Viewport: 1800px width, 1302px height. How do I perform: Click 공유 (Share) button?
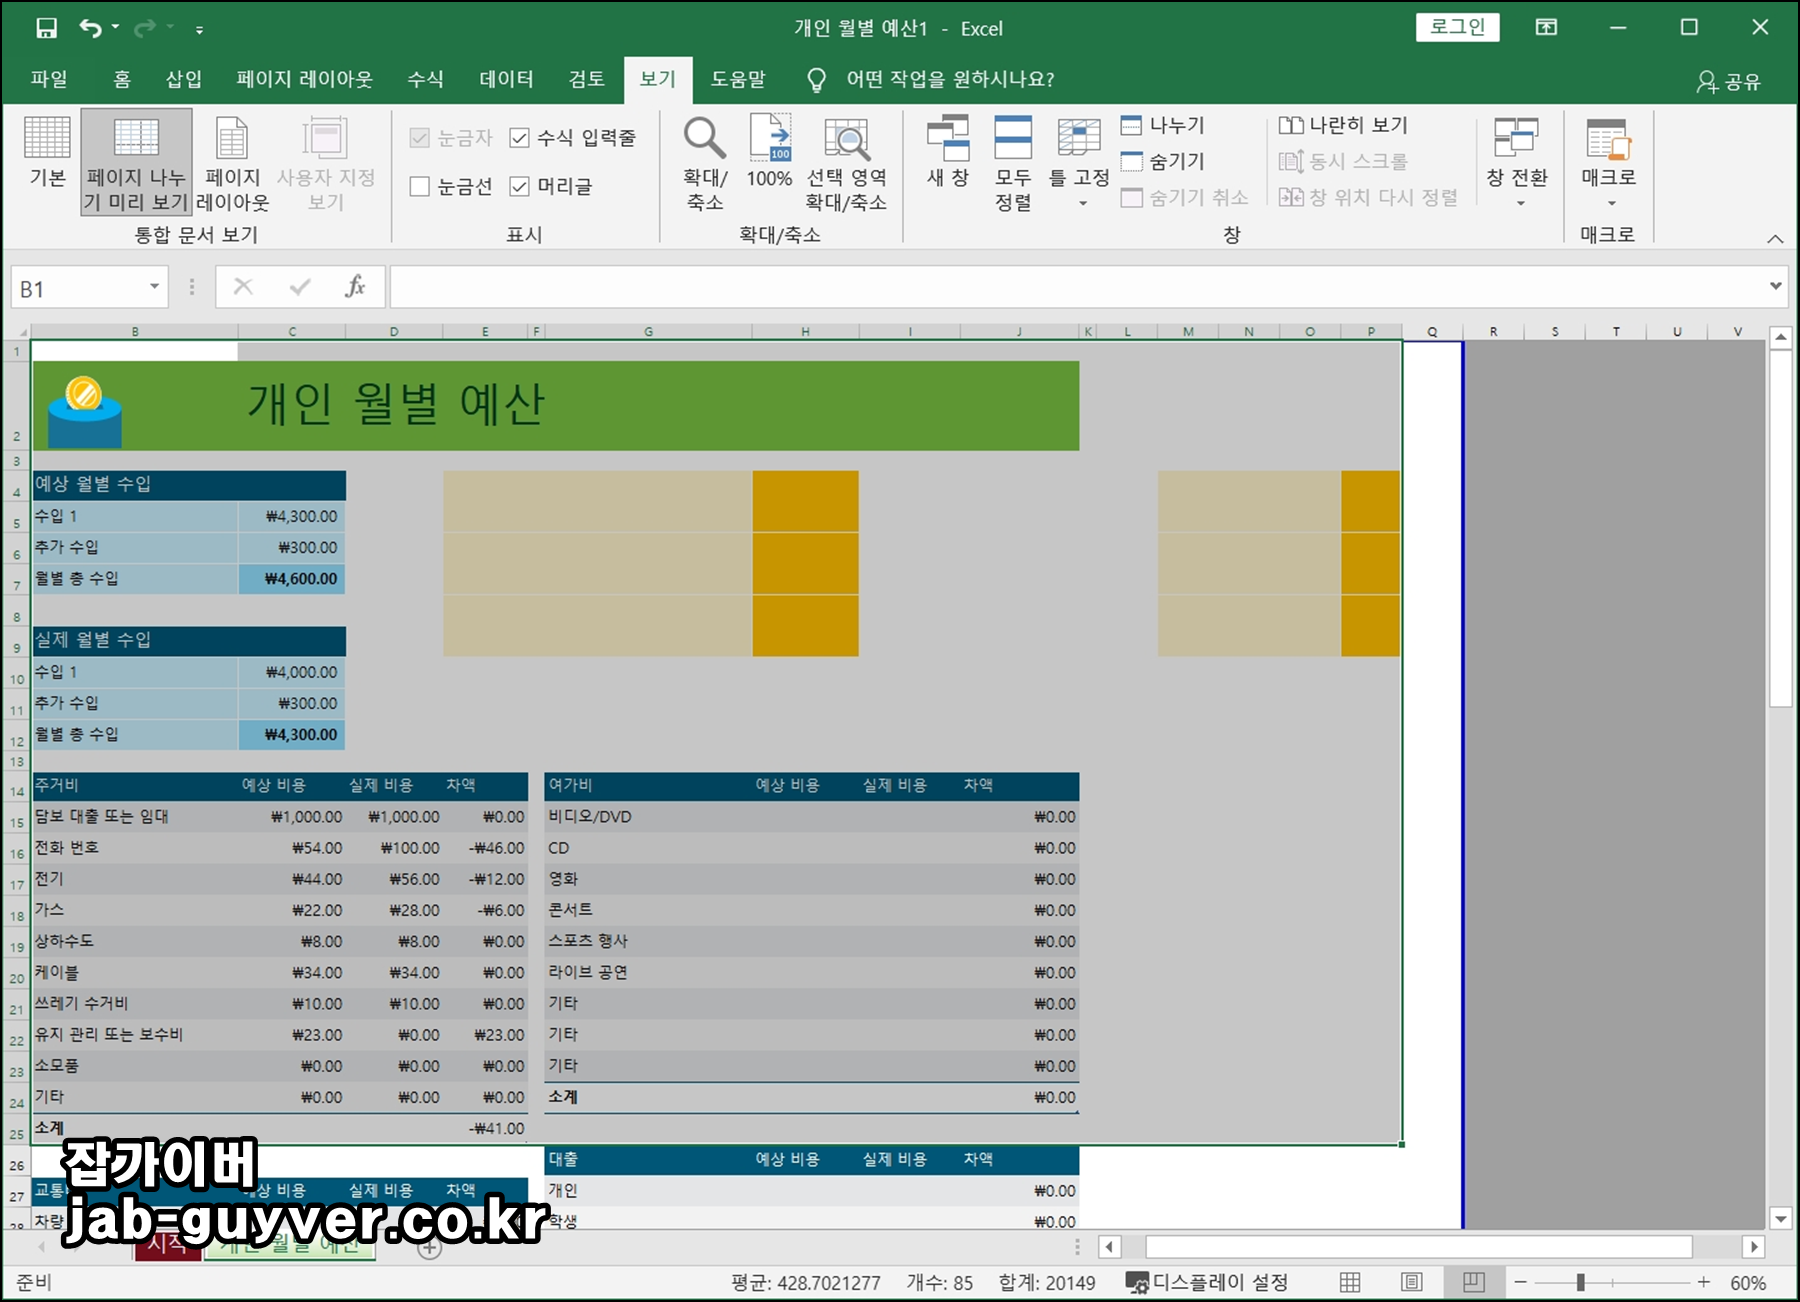1728,81
